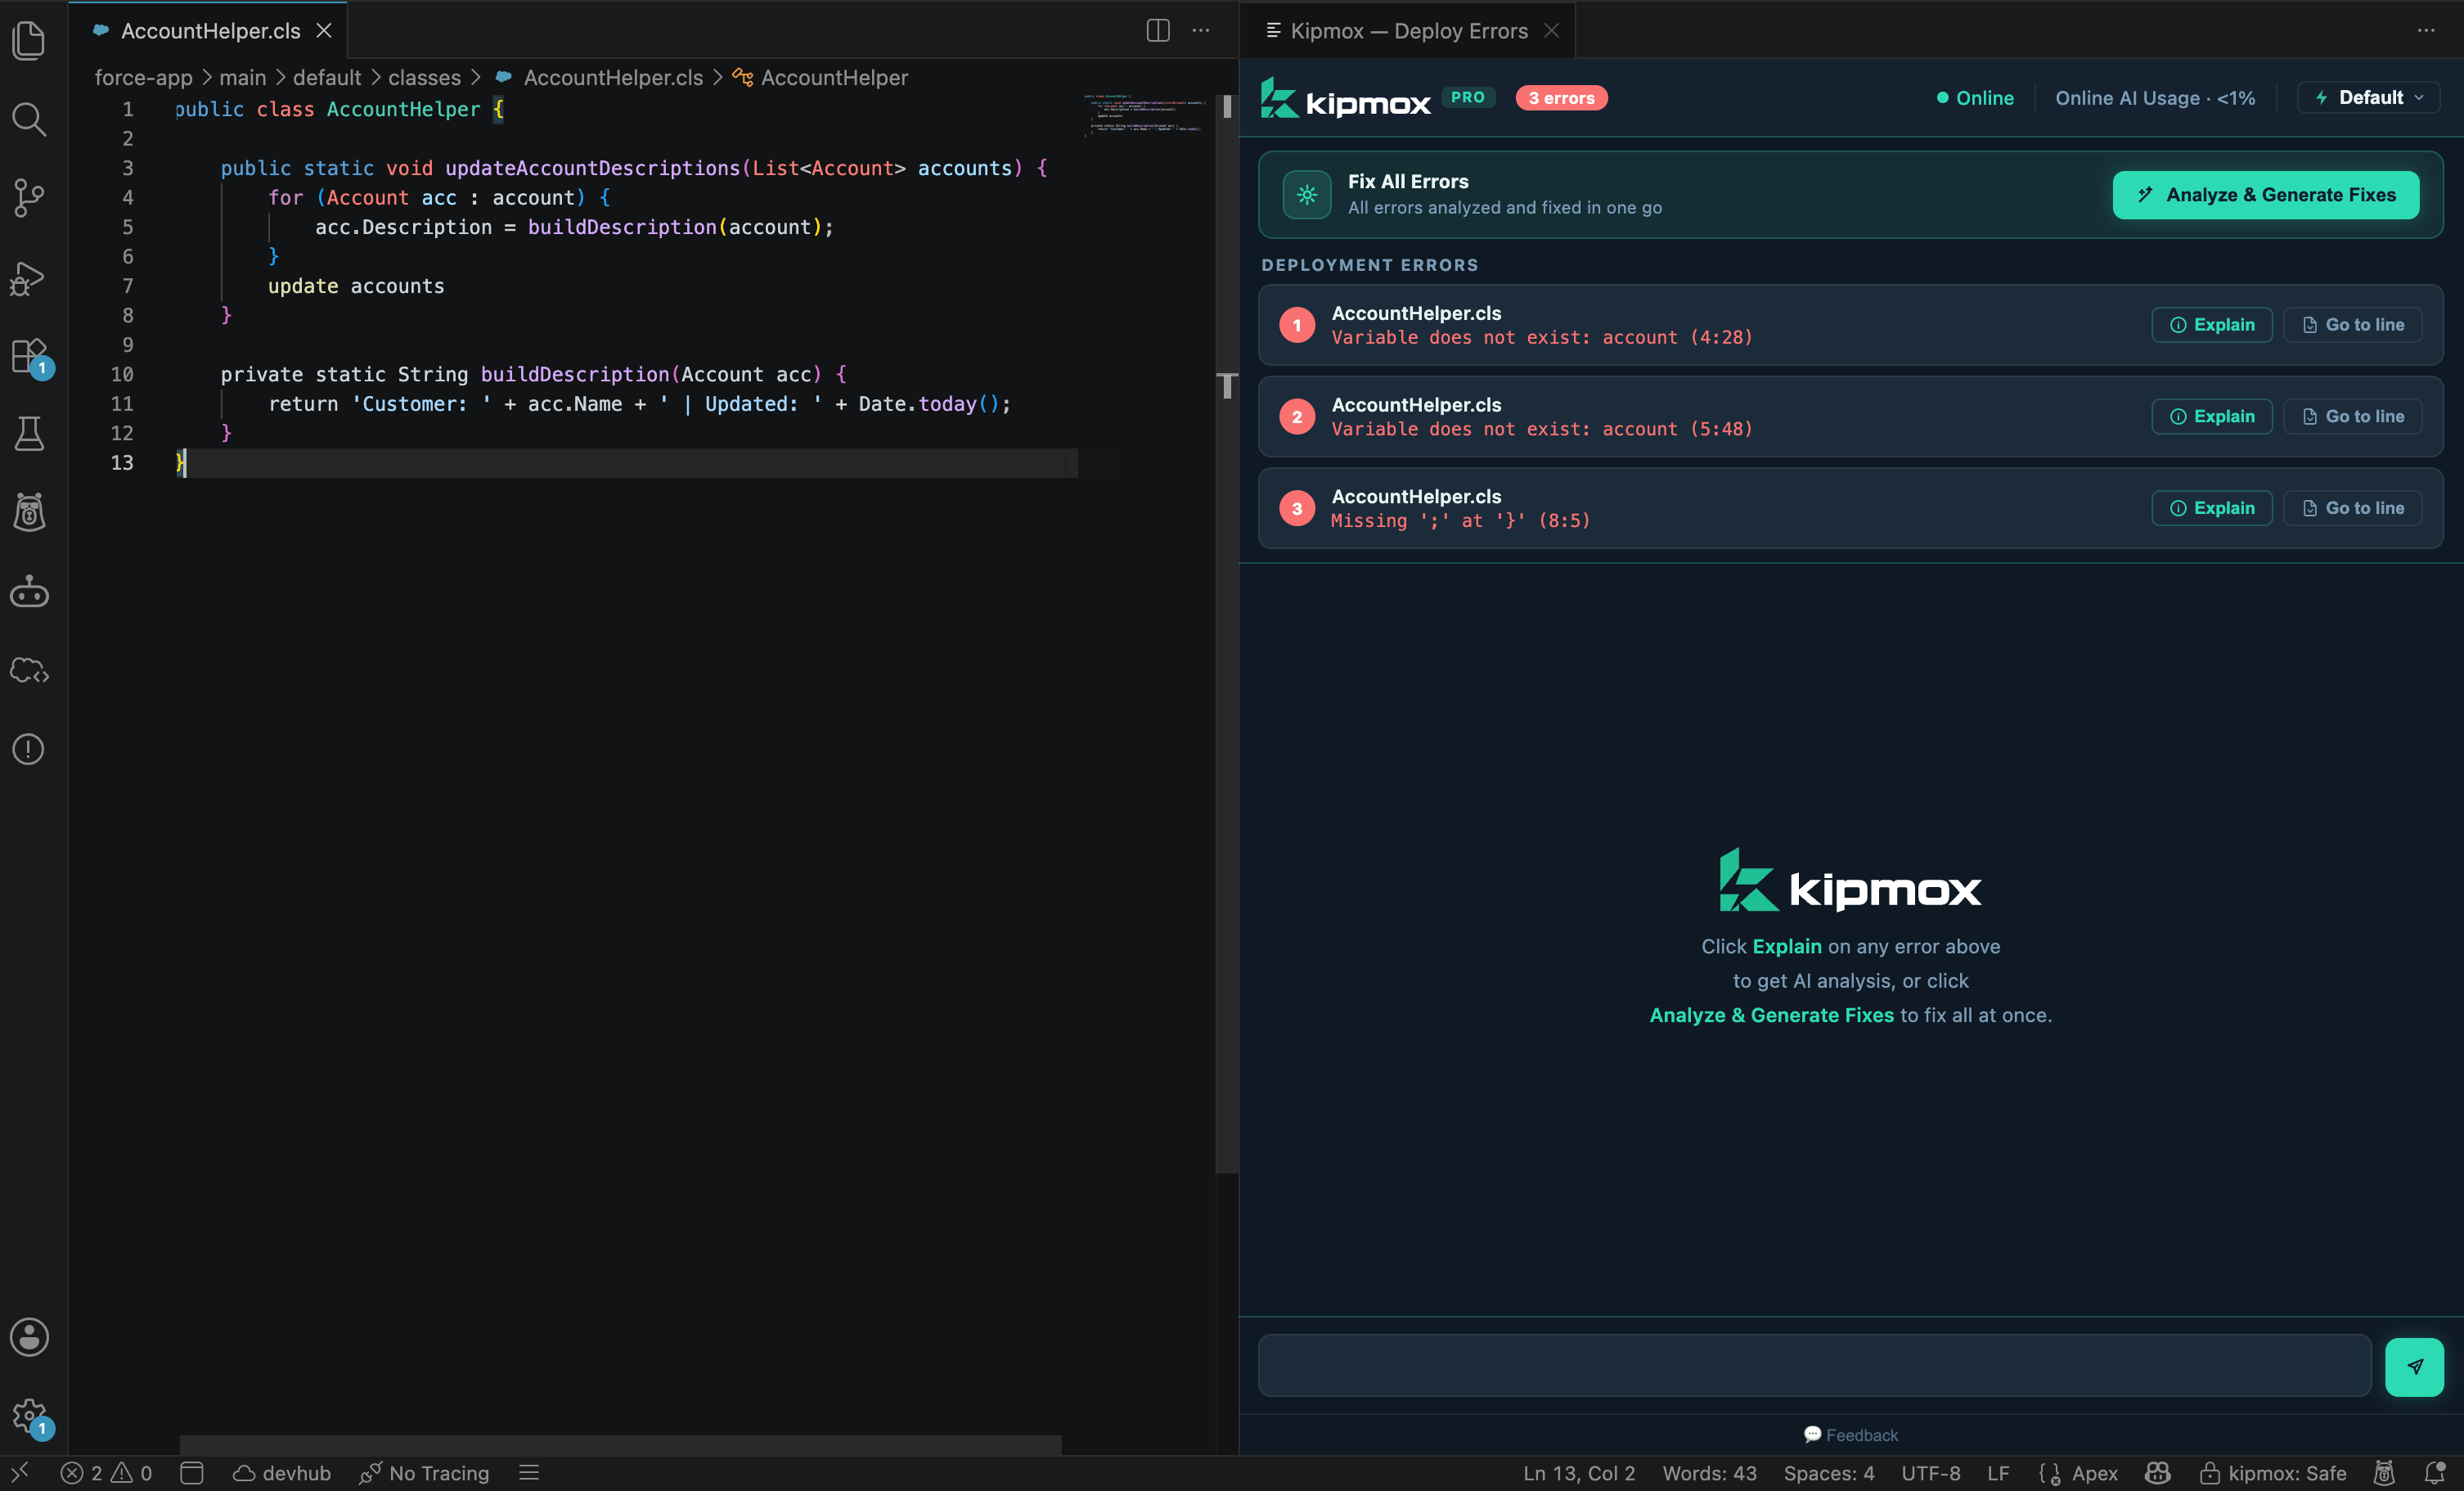Explain the Missing ';' error
This screenshot has height=1491, width=2464.
tap(2212, 508)
